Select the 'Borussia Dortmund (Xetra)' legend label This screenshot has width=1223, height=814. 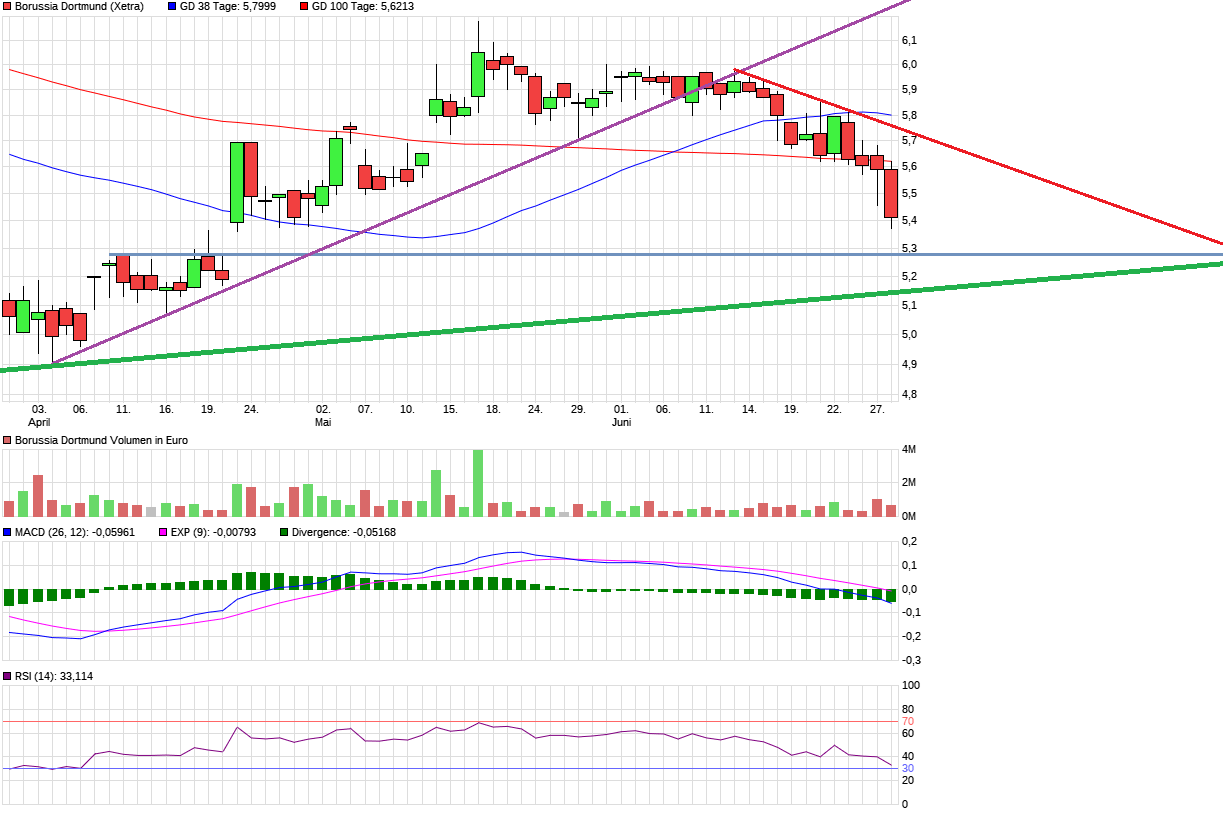(79, 6)
